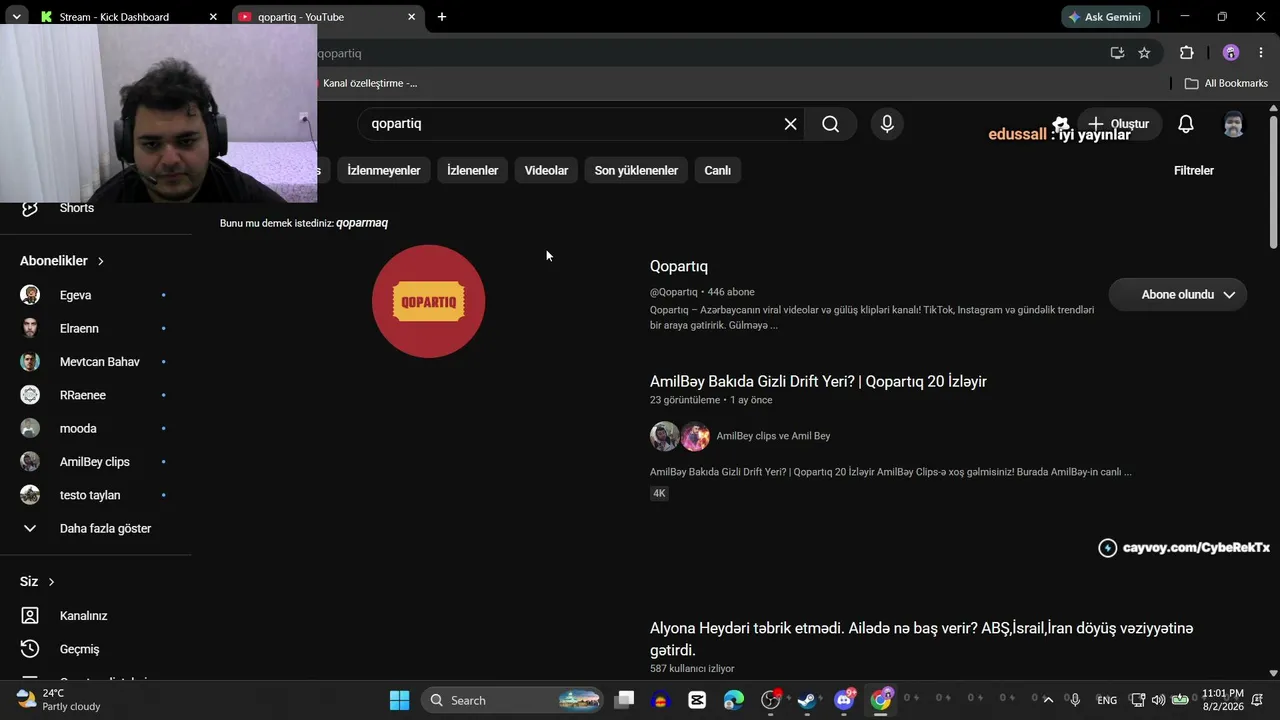The image size is (1280, 720).
Task: Select the İzlenenler filter chip
Action: [472, 171]
